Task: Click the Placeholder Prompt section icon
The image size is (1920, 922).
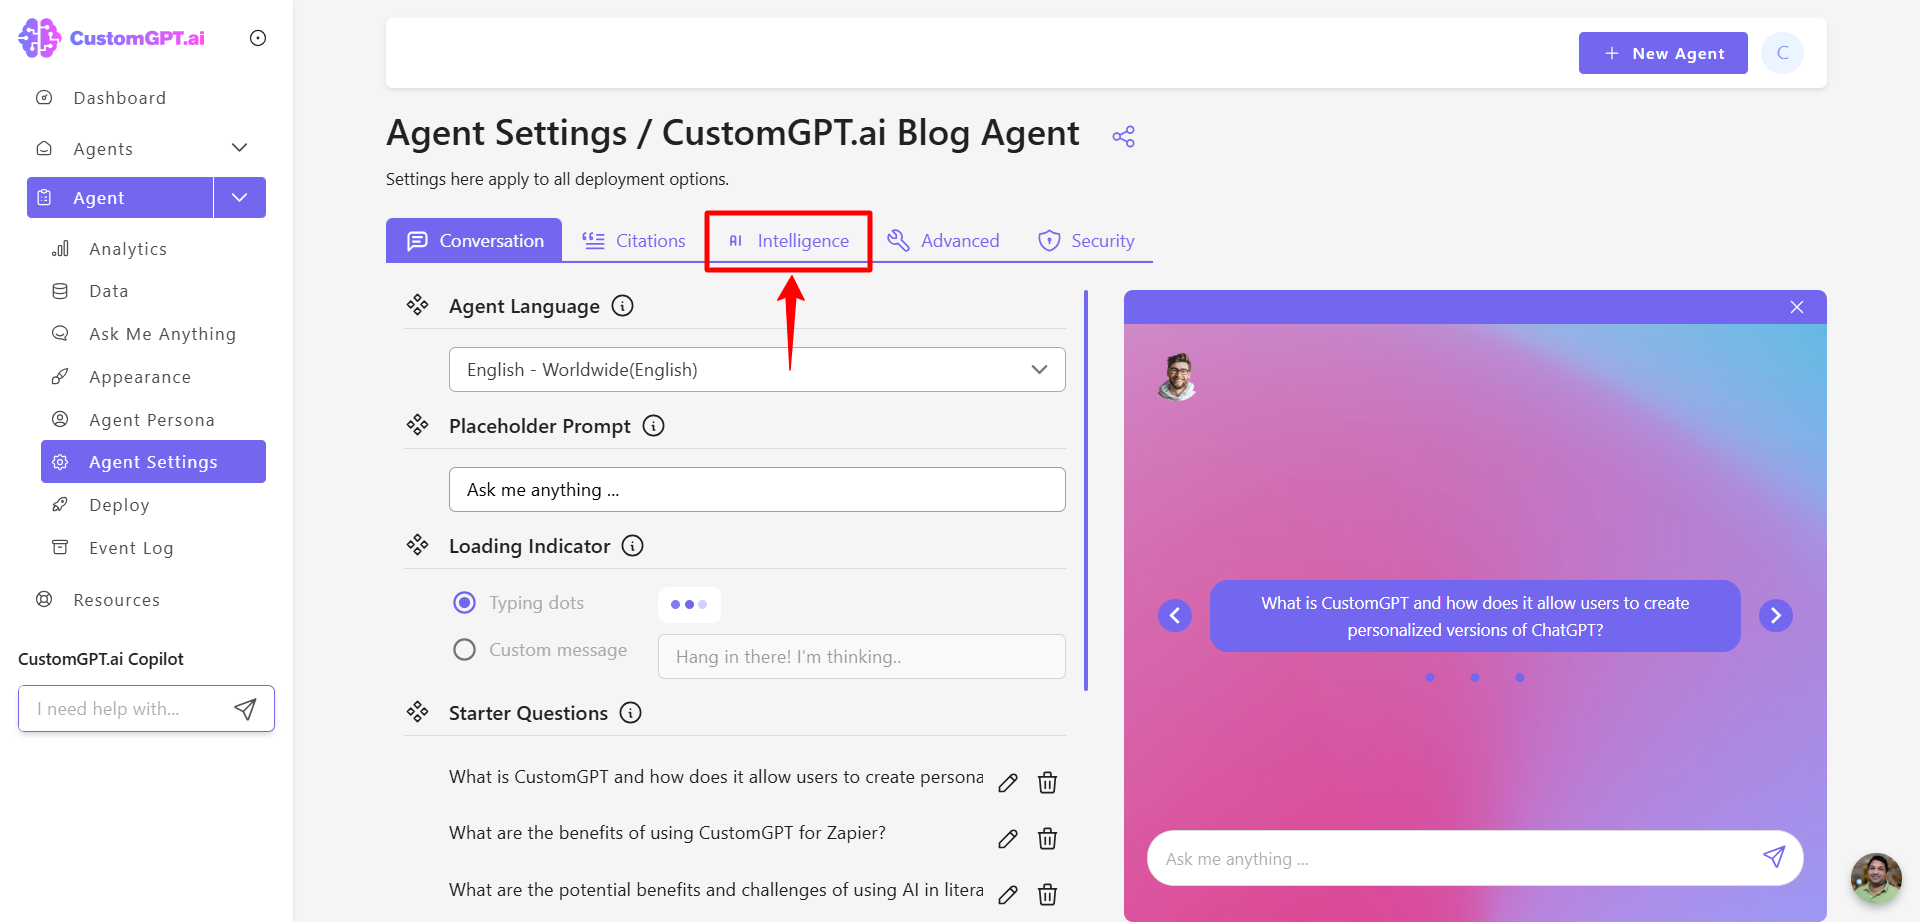Action: [x=417, y=425]
